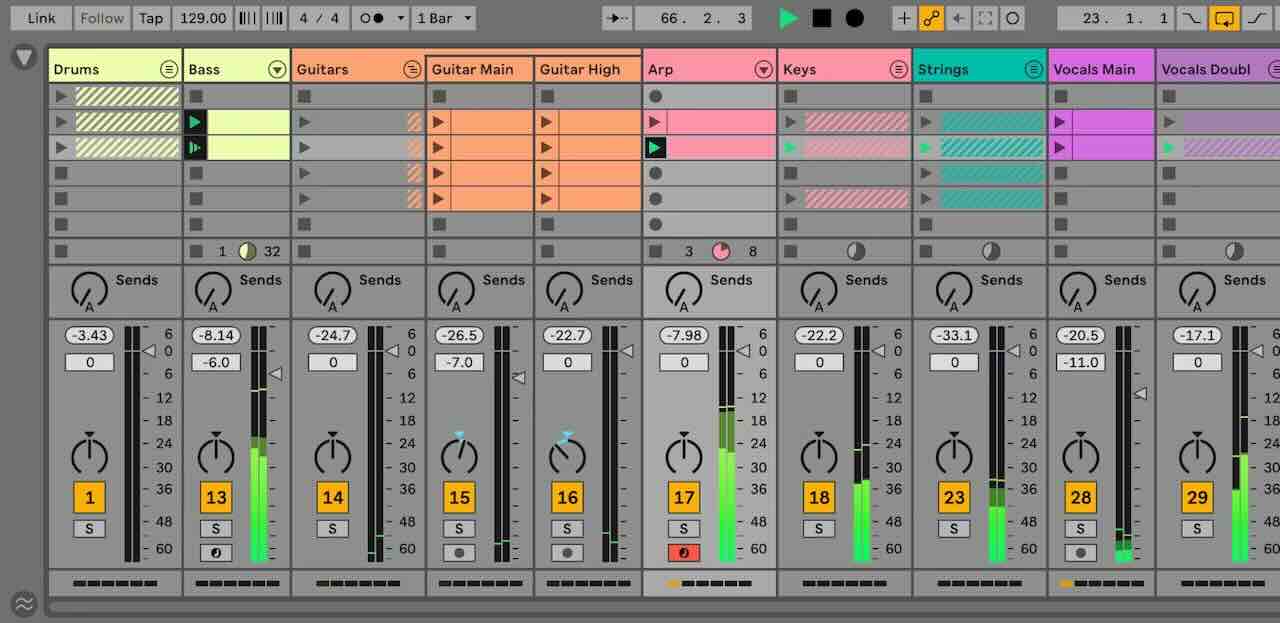
Task: Solo the Drums track
Action: pyautogui.click(x=90, y=529)
